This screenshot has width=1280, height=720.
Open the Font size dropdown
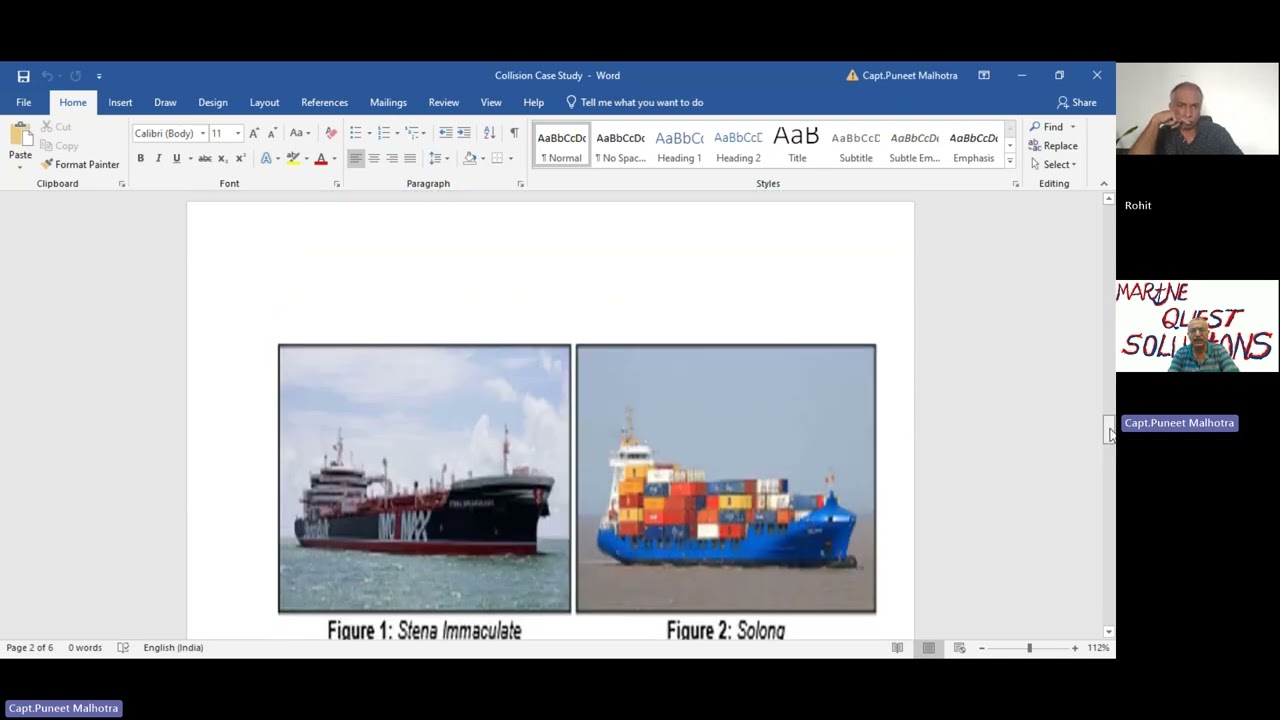pos(238,133)
